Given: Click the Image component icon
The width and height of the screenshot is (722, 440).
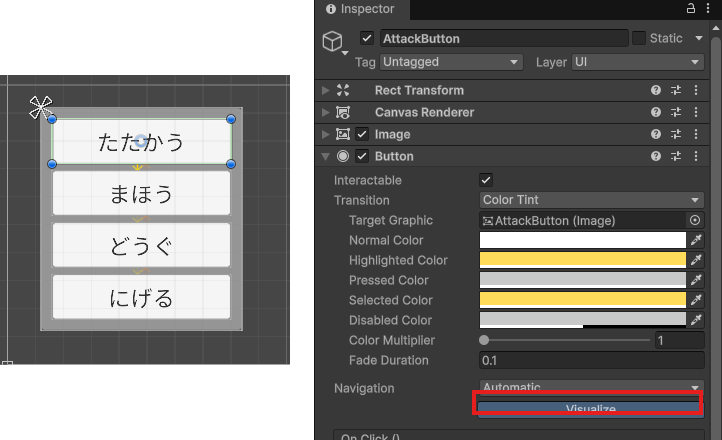Looking at the screenshot, I should coord(343,134).
